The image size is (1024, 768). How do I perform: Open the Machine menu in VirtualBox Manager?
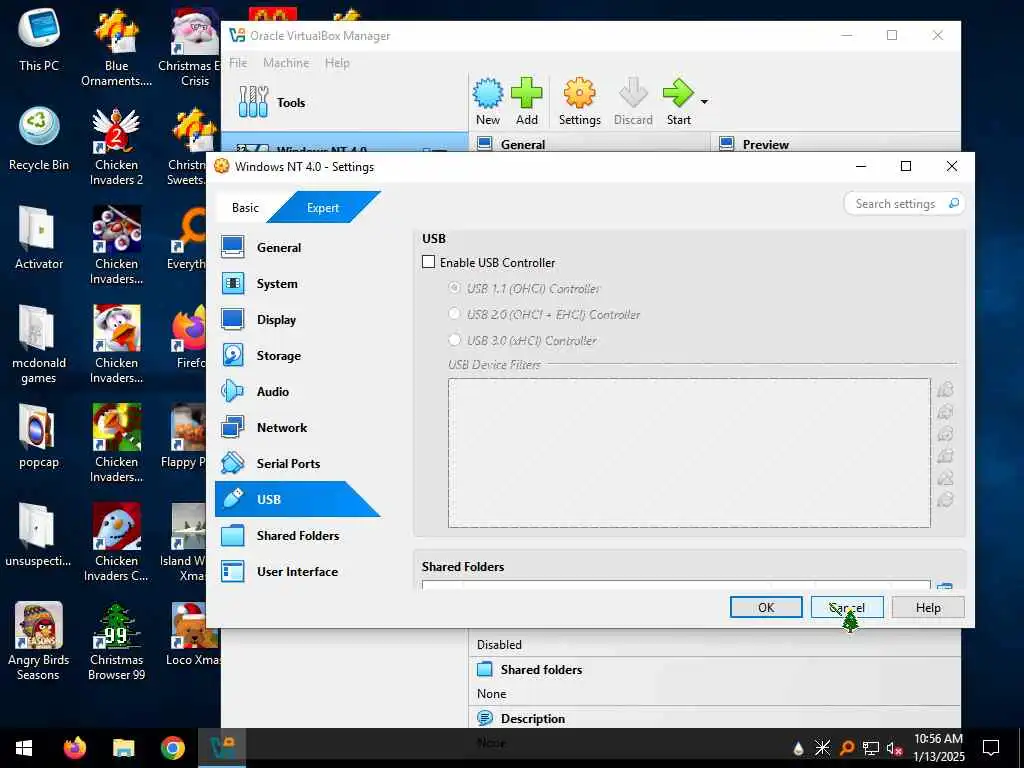[286, 63]
